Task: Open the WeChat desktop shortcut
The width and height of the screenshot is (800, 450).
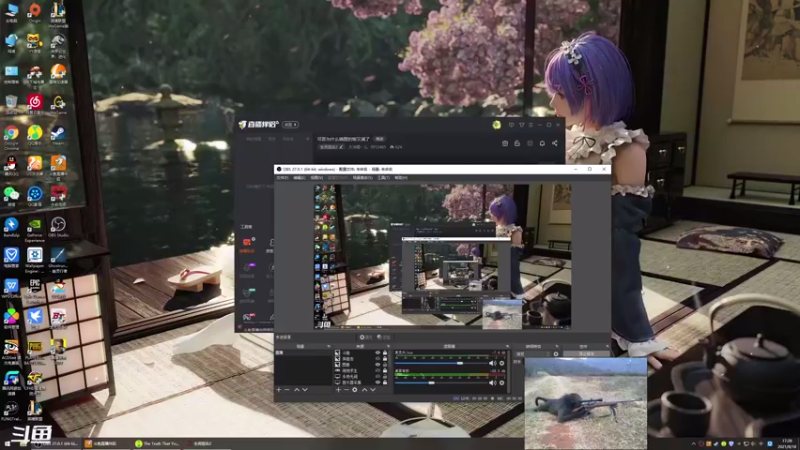Action: (11, 195)
